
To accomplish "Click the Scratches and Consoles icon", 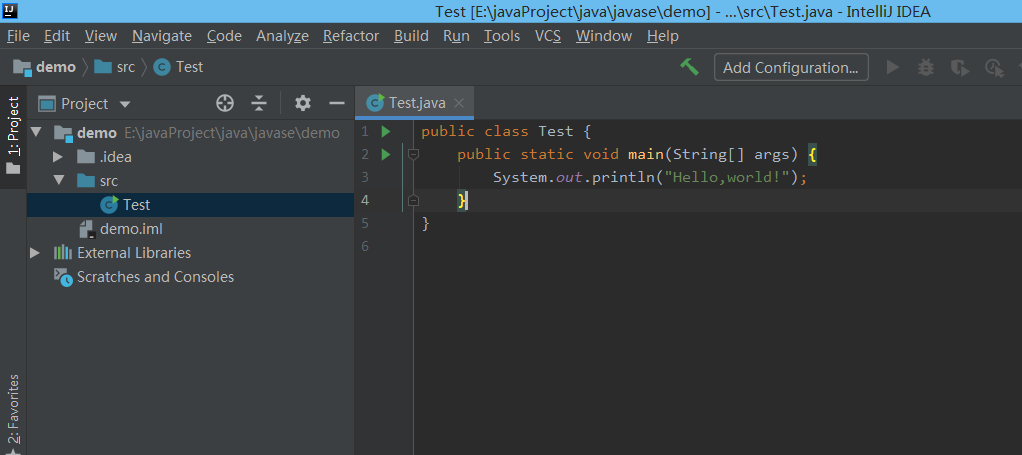I will [x=63, y=277].
